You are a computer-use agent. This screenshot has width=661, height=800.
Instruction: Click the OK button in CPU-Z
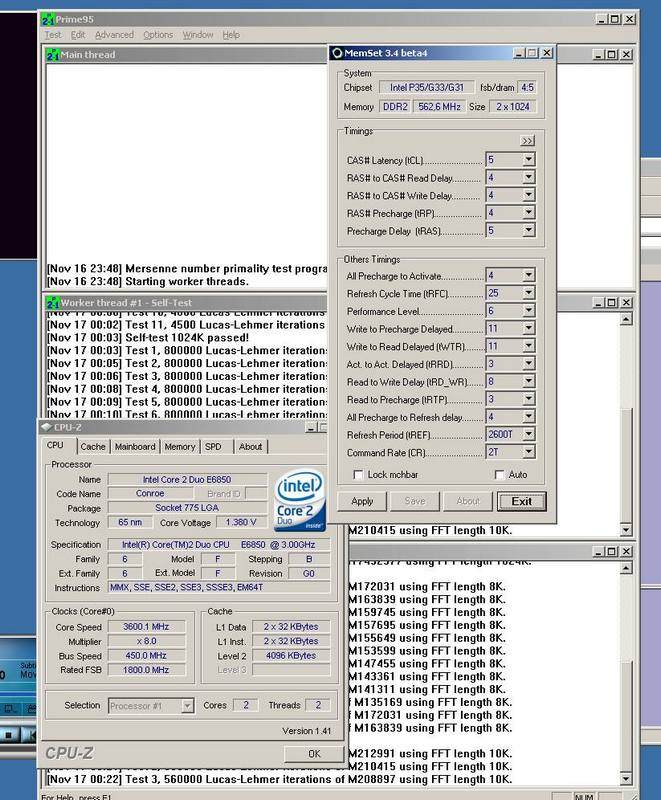[x=314, y=754]
